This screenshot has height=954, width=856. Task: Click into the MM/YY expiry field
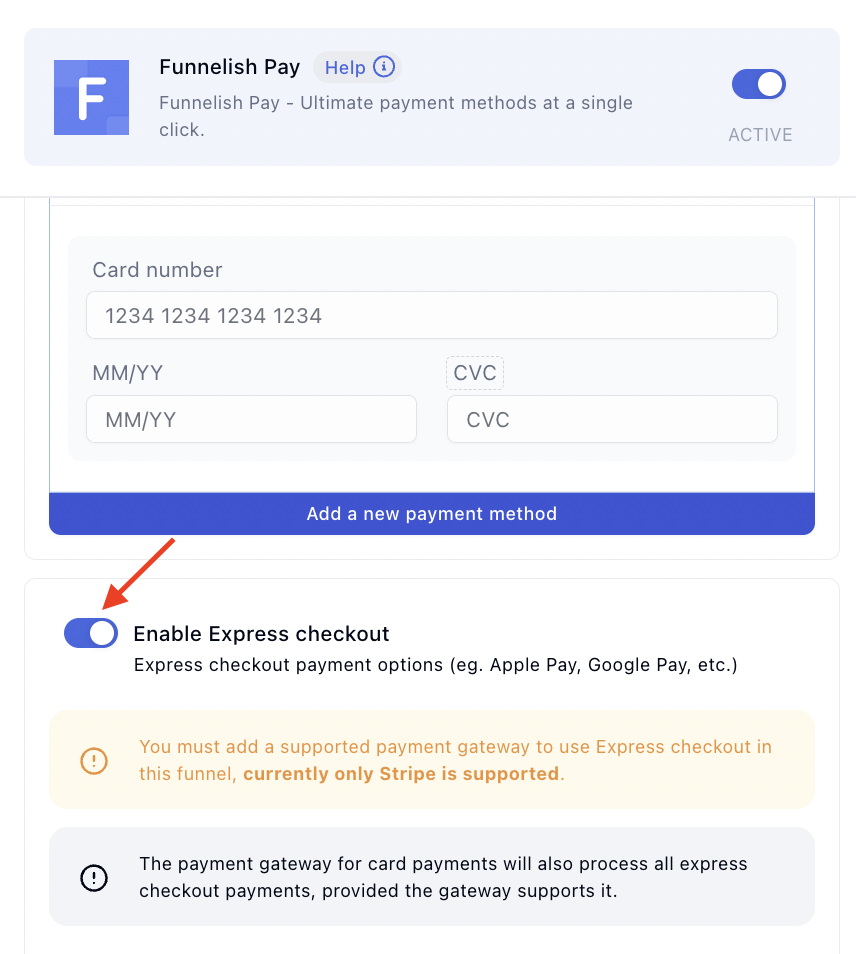pos(251,420)
